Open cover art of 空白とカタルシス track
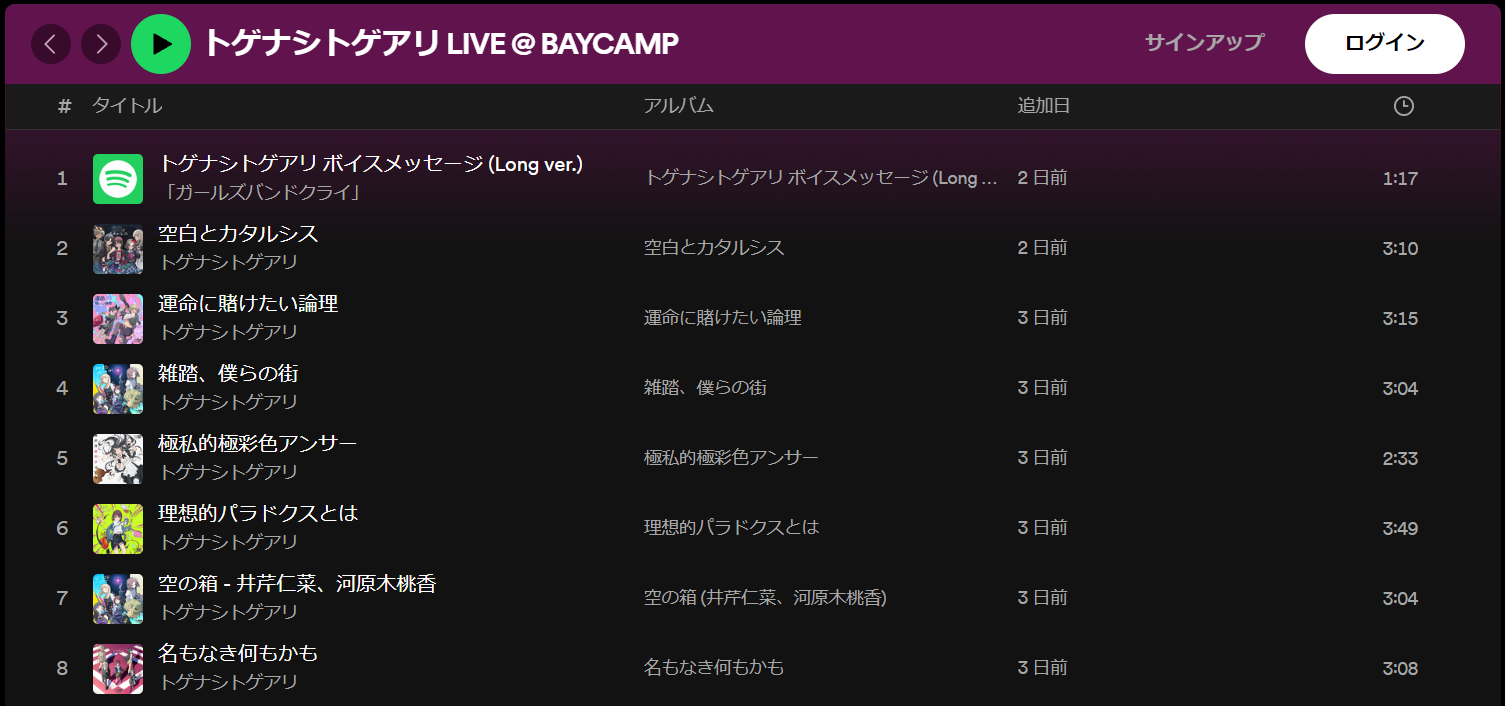This screenshot has width=1505, height=706. pyautogui.click(x=118, y=249)
